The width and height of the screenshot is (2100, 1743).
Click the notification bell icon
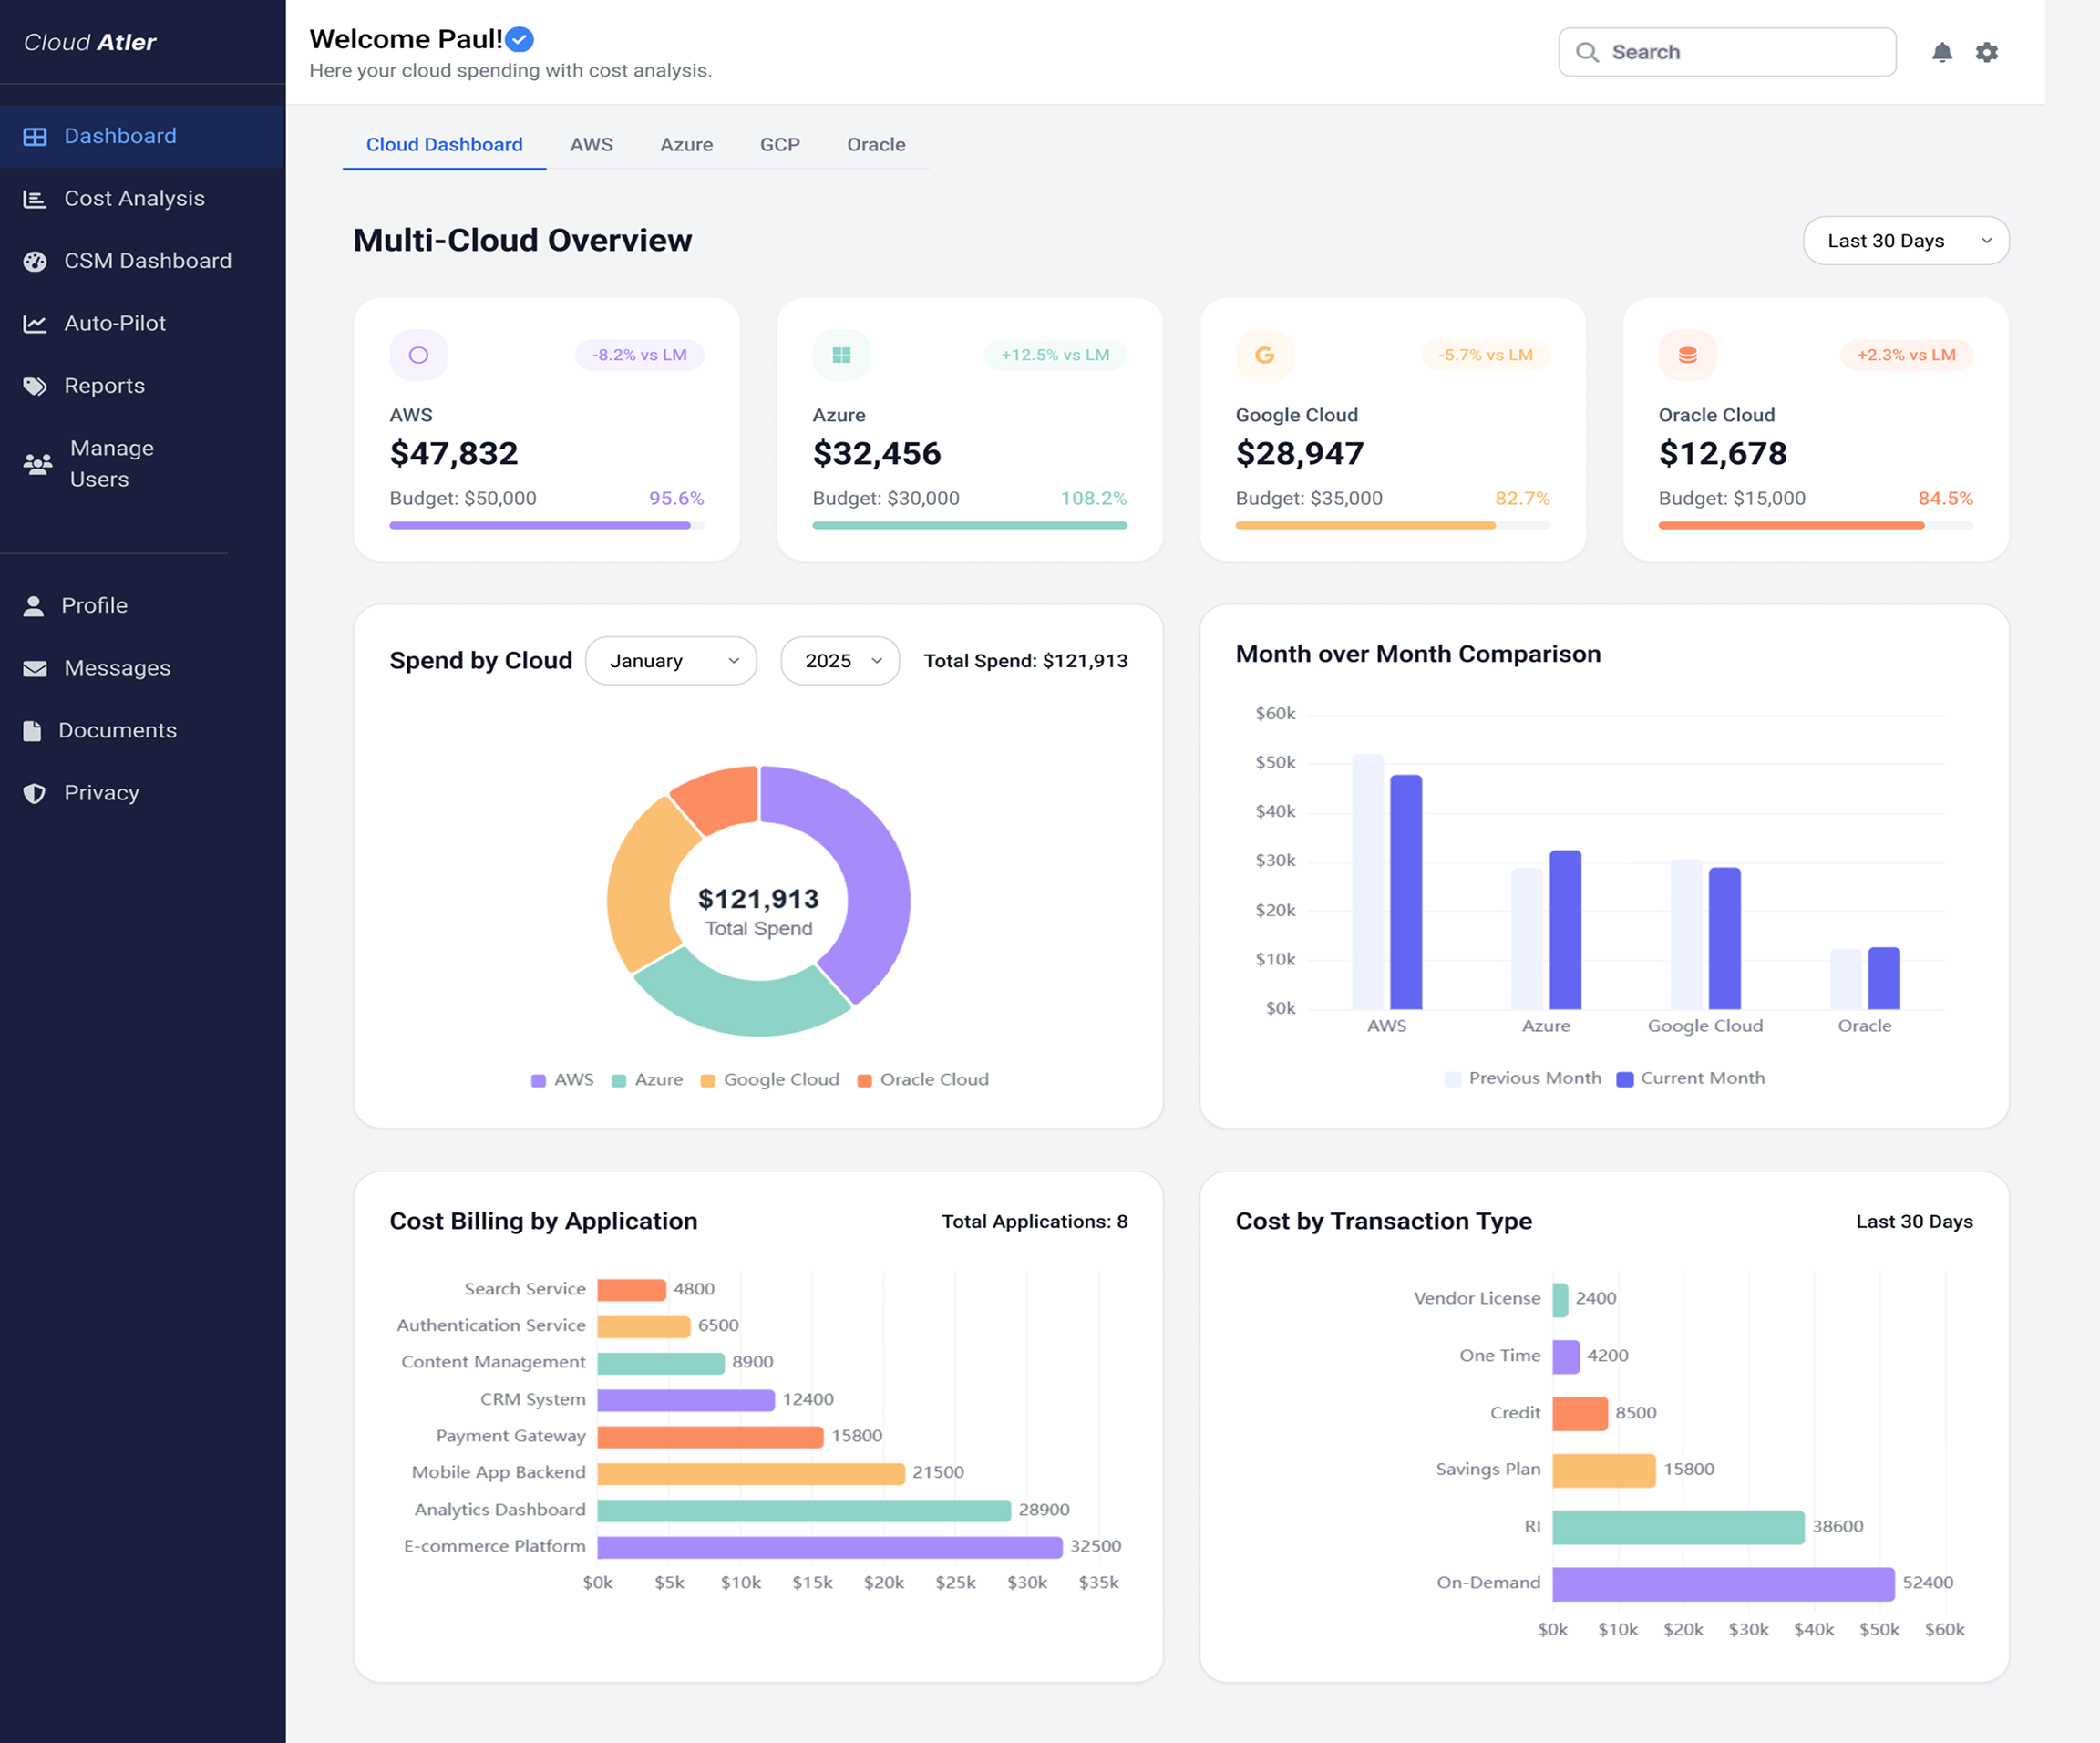(1941, 51)
